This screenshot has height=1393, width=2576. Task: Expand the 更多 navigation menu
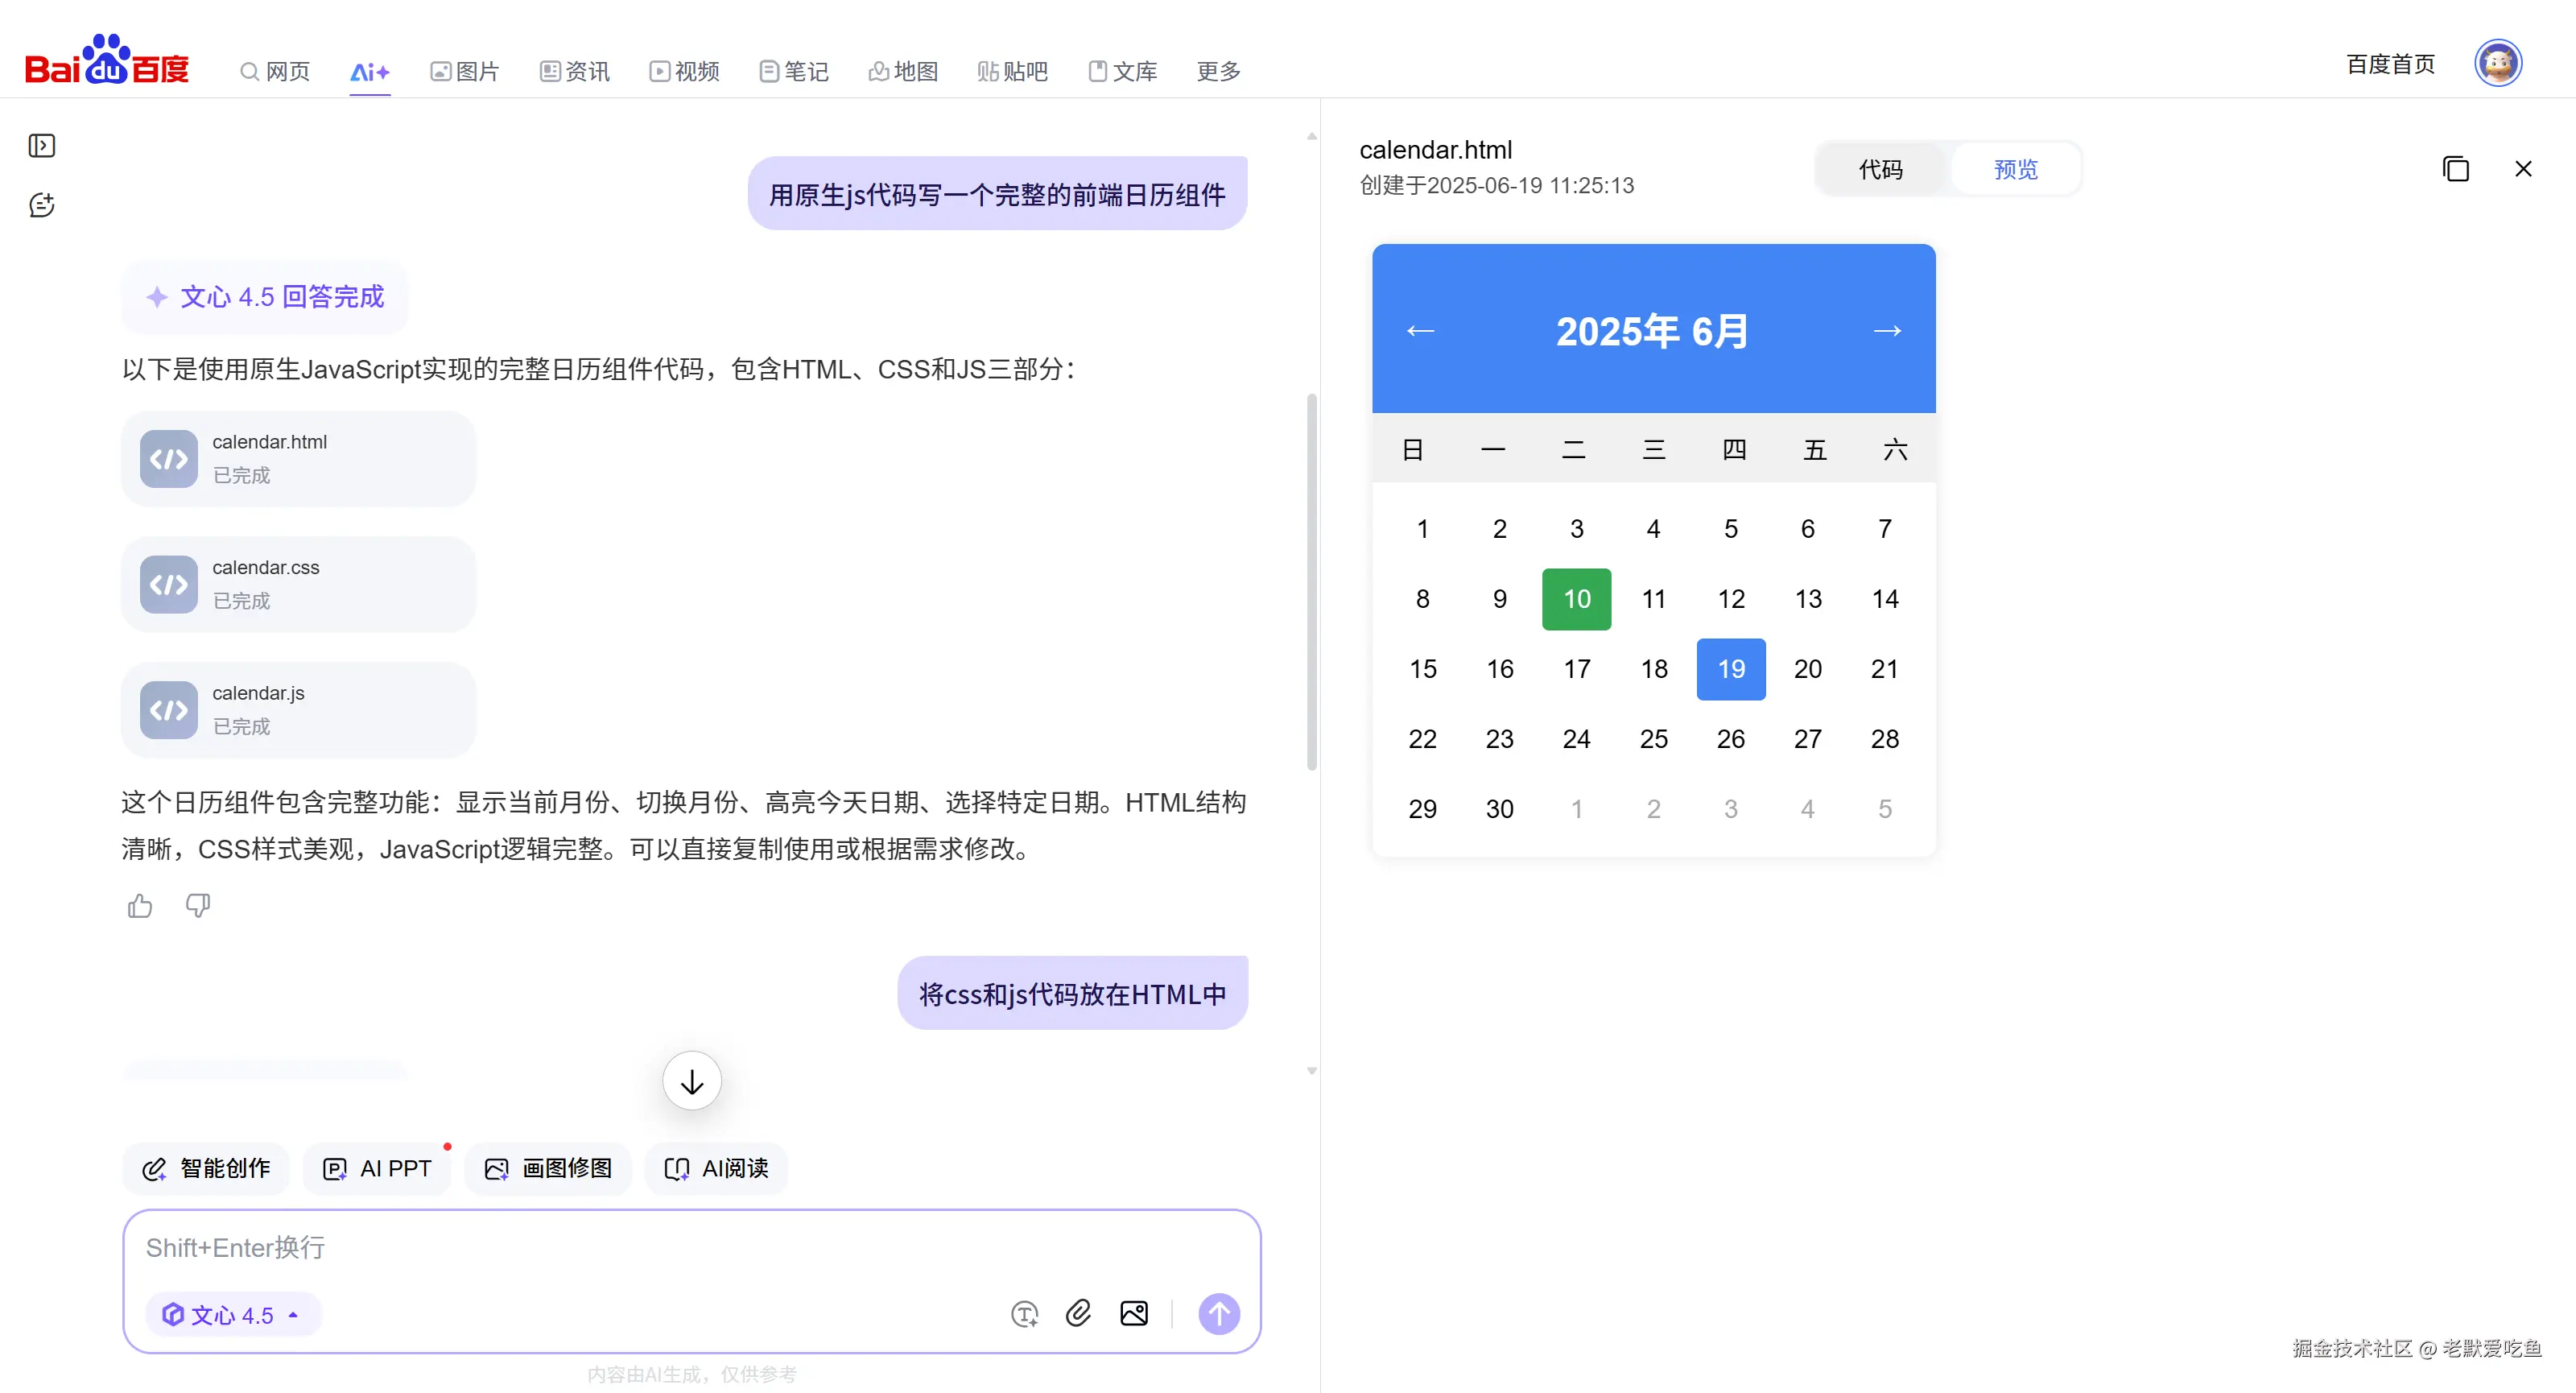pos(1216,71)
